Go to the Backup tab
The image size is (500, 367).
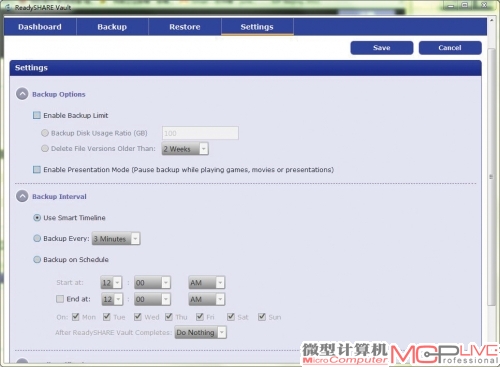[x=112, y=27]
